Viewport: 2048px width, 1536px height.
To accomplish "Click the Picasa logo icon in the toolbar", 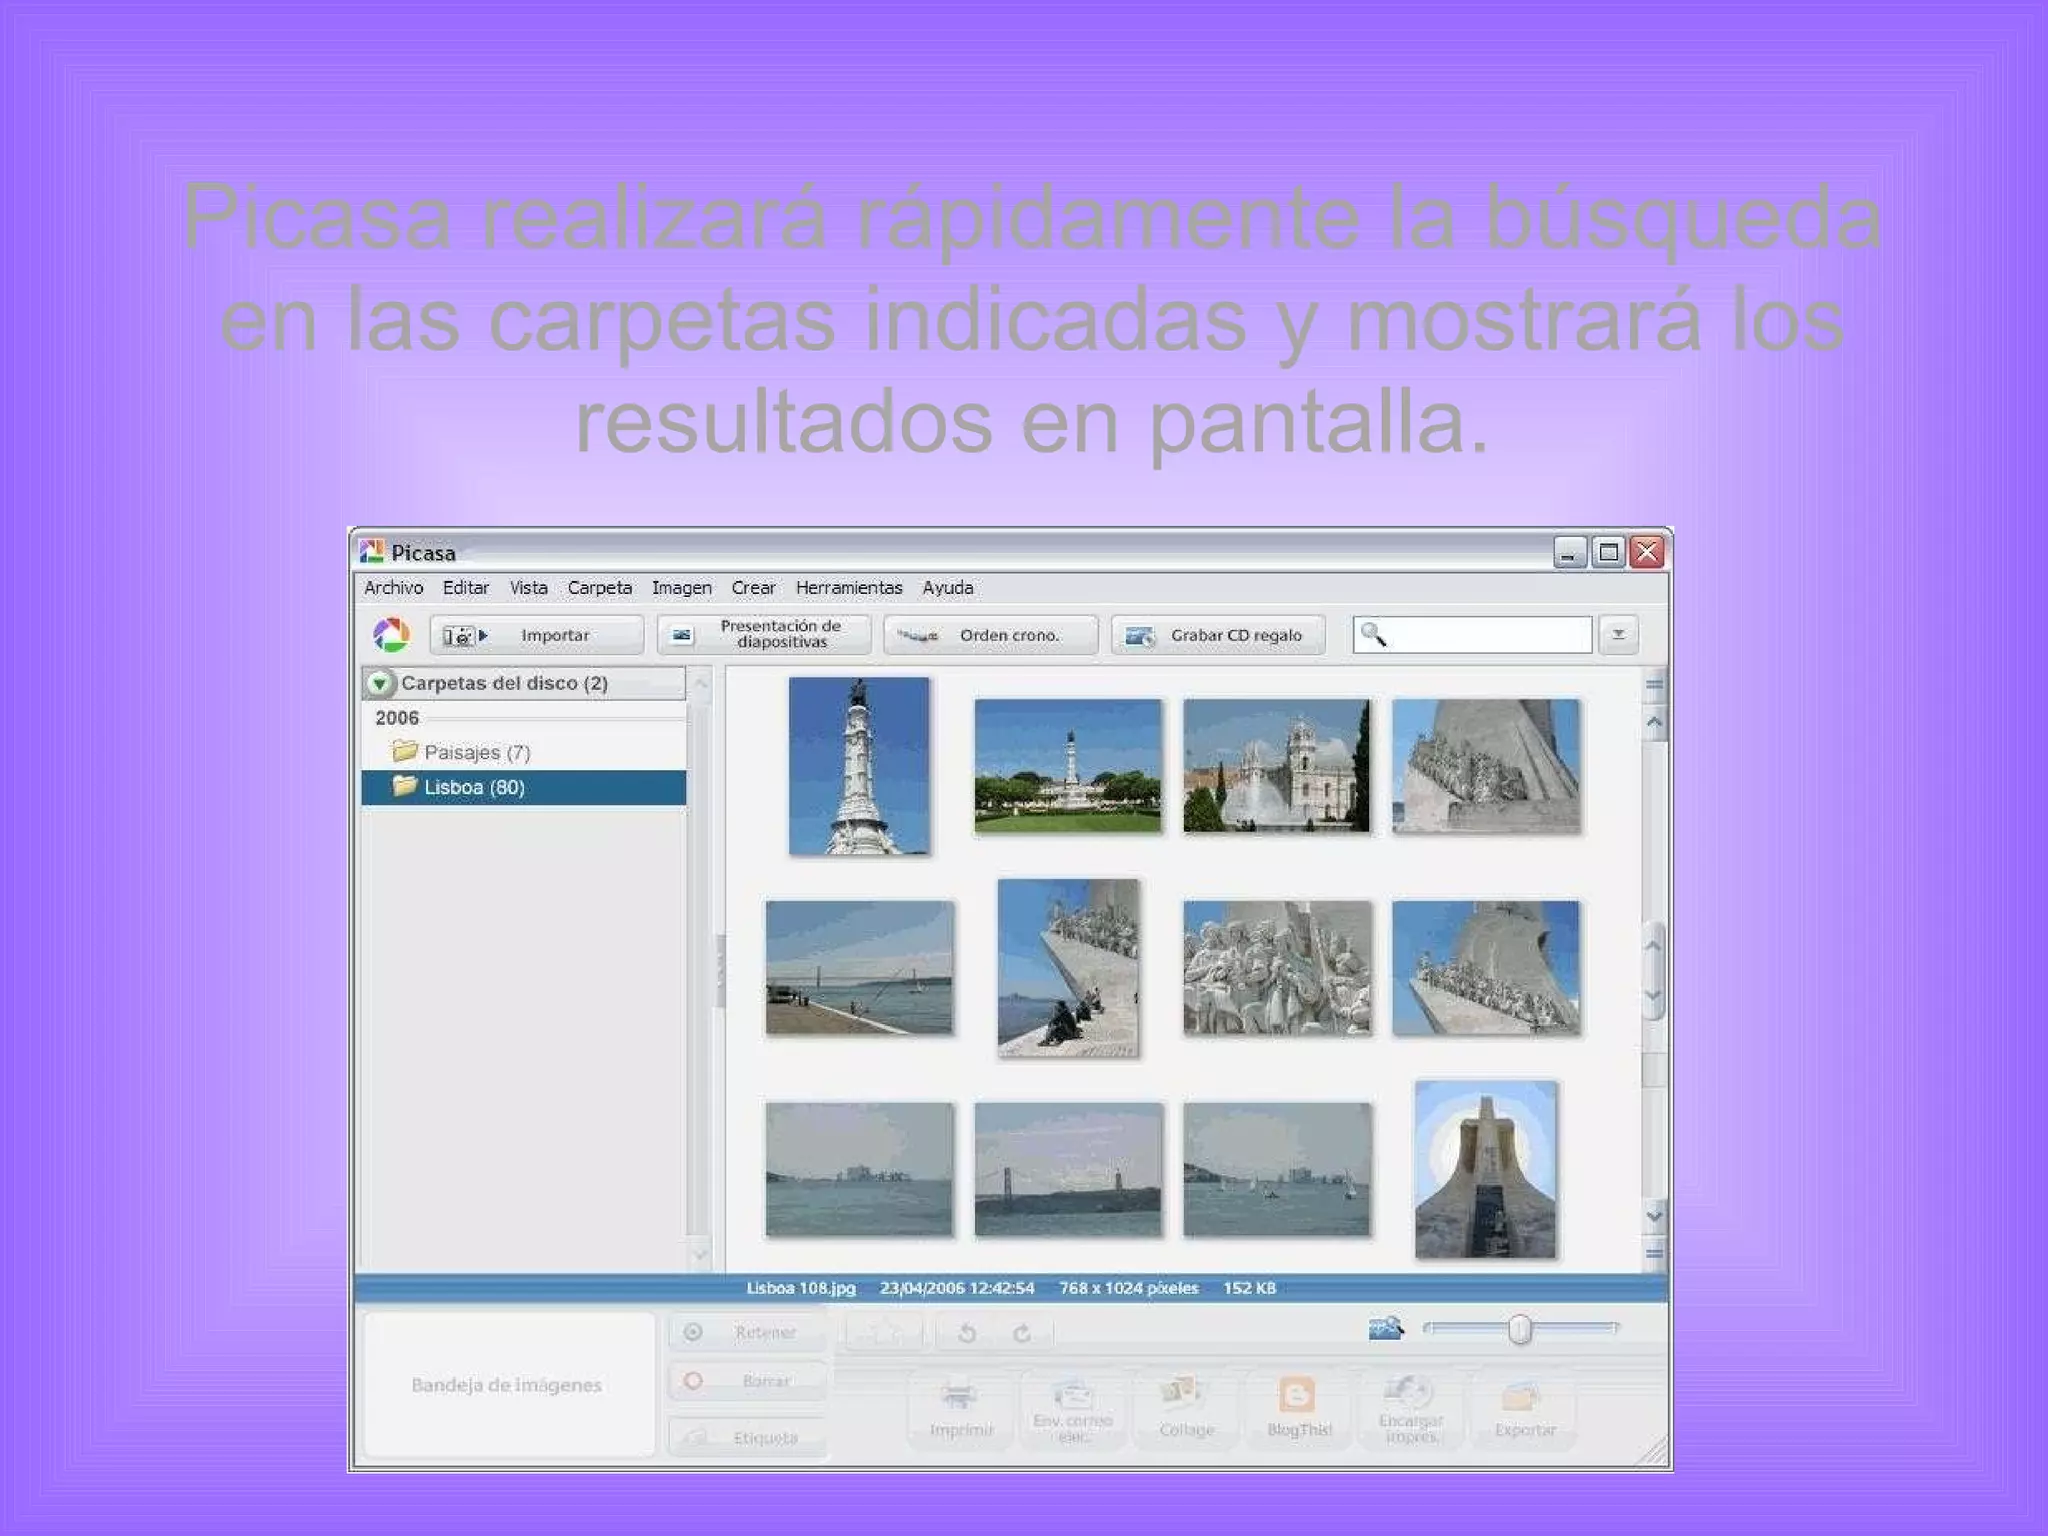I will point(391,634).
